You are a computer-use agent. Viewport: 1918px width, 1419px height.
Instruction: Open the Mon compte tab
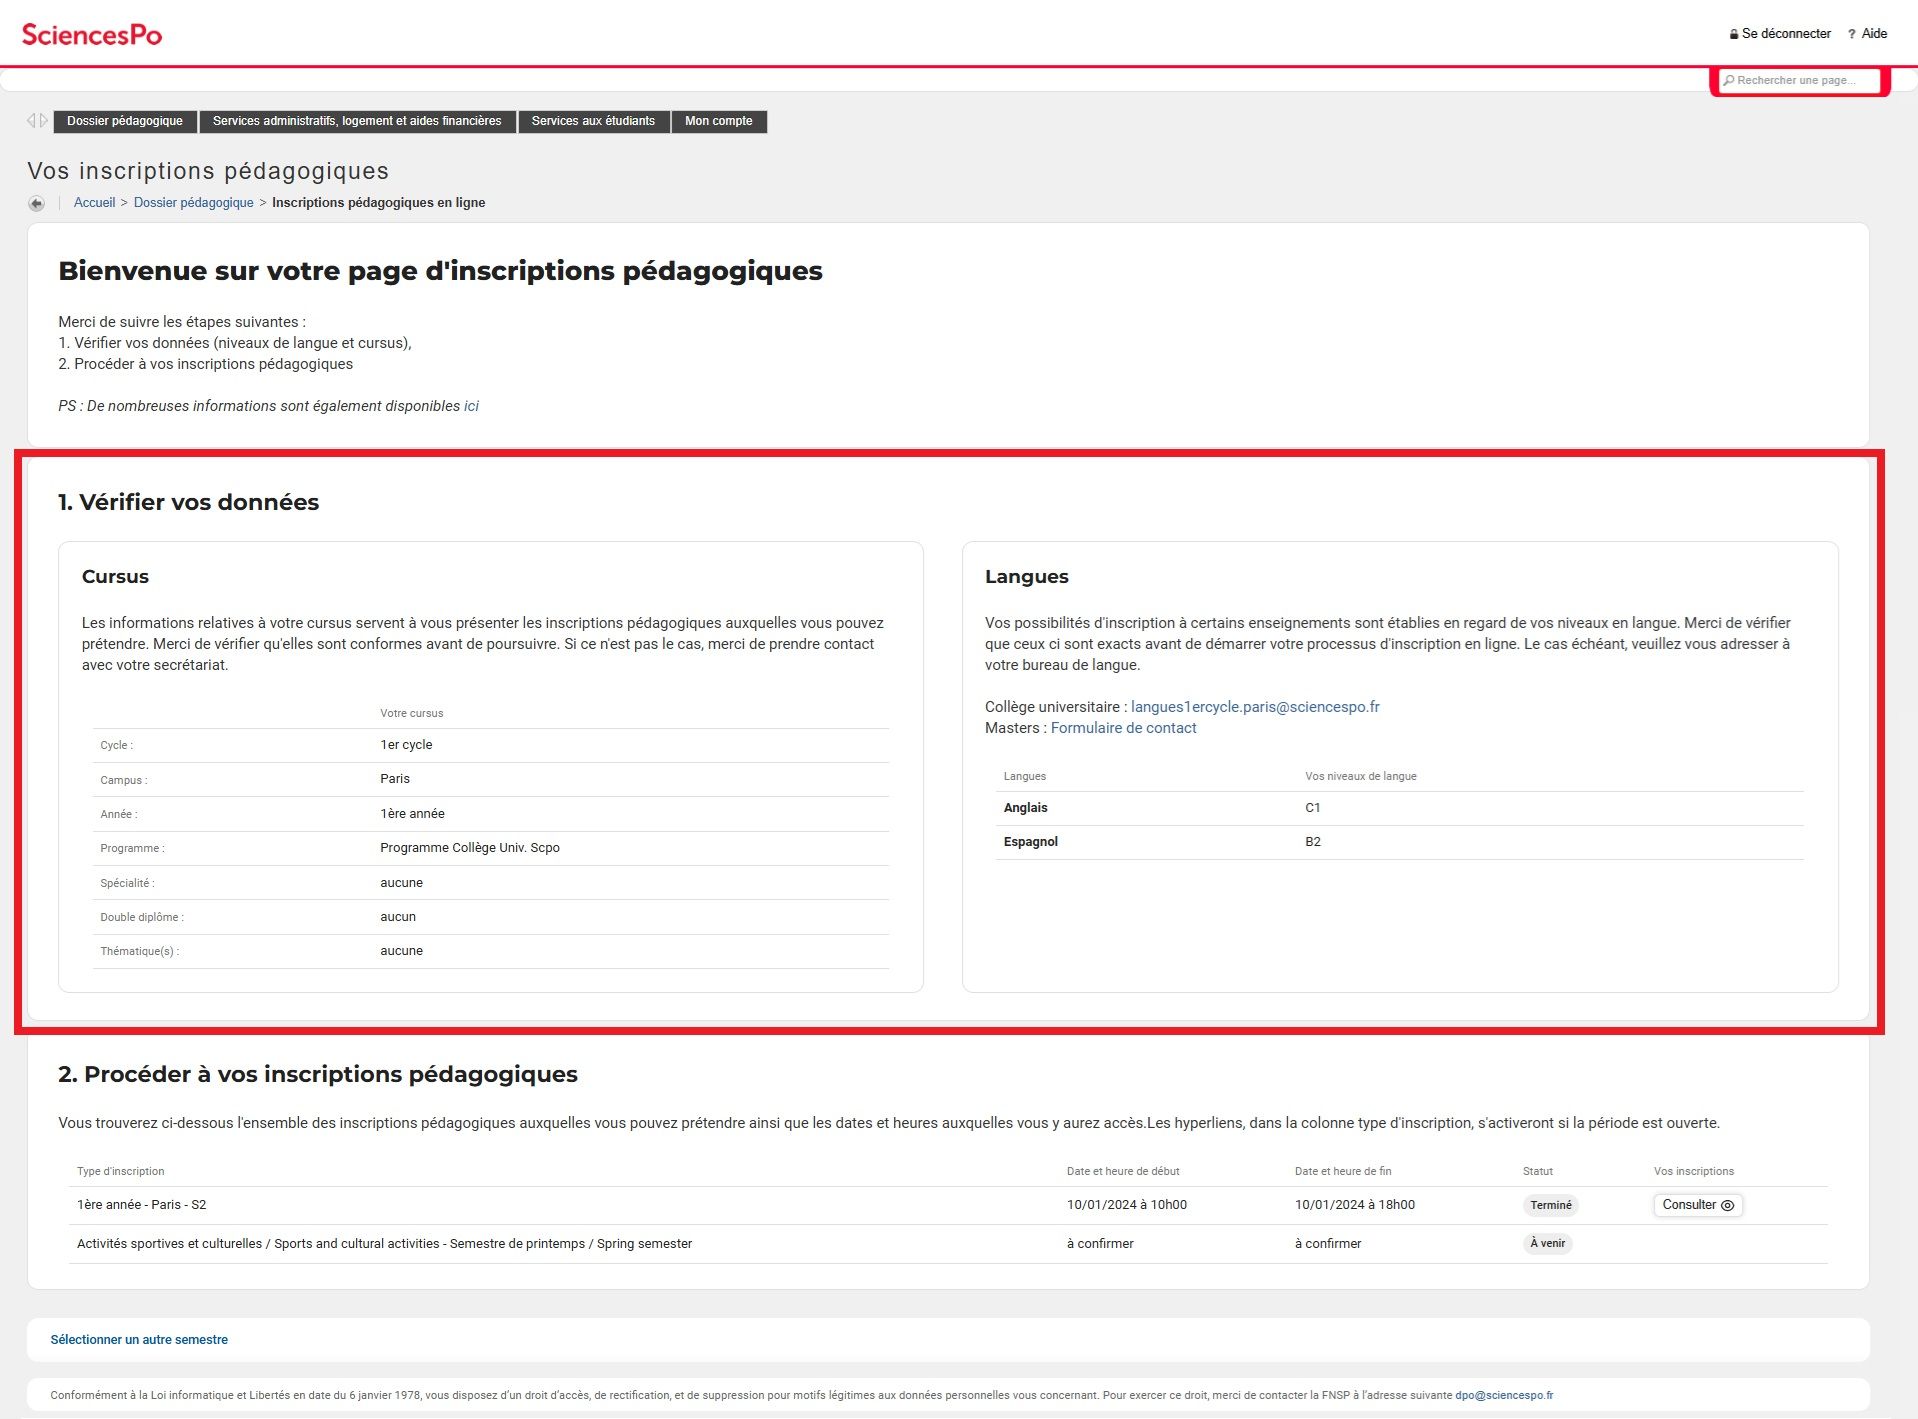point(718,121)
